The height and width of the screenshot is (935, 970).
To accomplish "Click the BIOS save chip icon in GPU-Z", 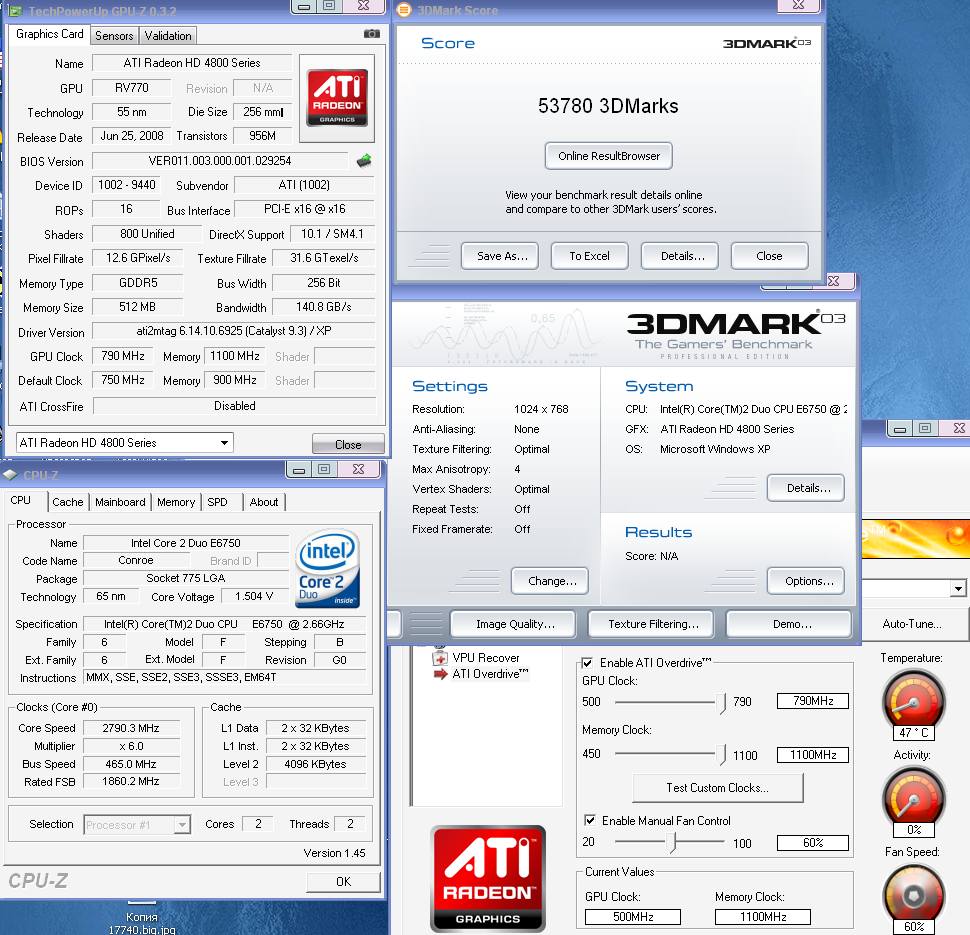I will pos(364,161).
